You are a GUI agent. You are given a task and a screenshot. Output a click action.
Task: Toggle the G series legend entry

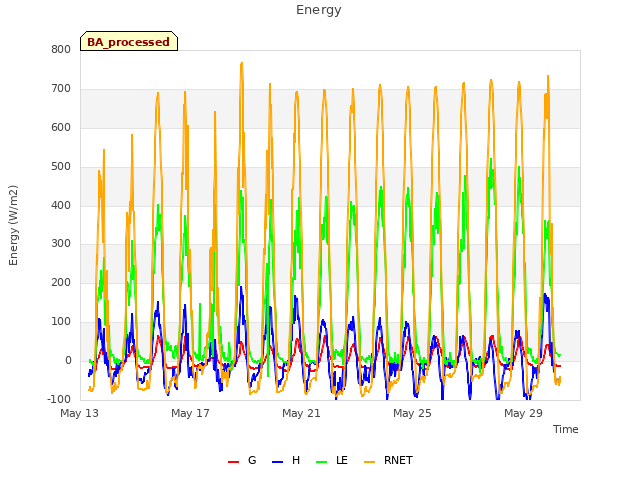242,460
